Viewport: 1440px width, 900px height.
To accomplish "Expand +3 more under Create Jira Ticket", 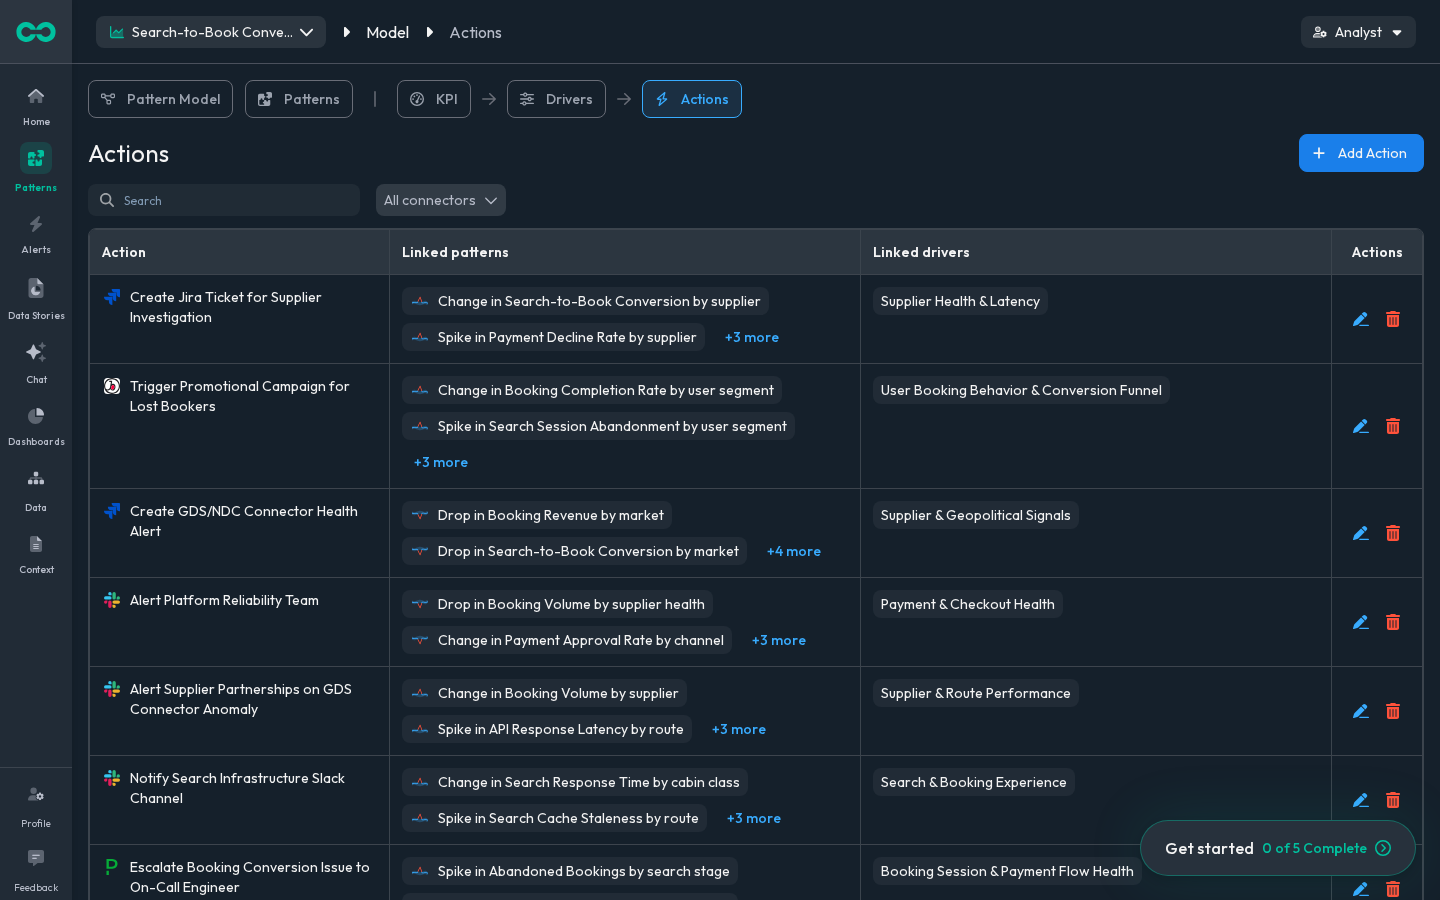I will (752, 337).
